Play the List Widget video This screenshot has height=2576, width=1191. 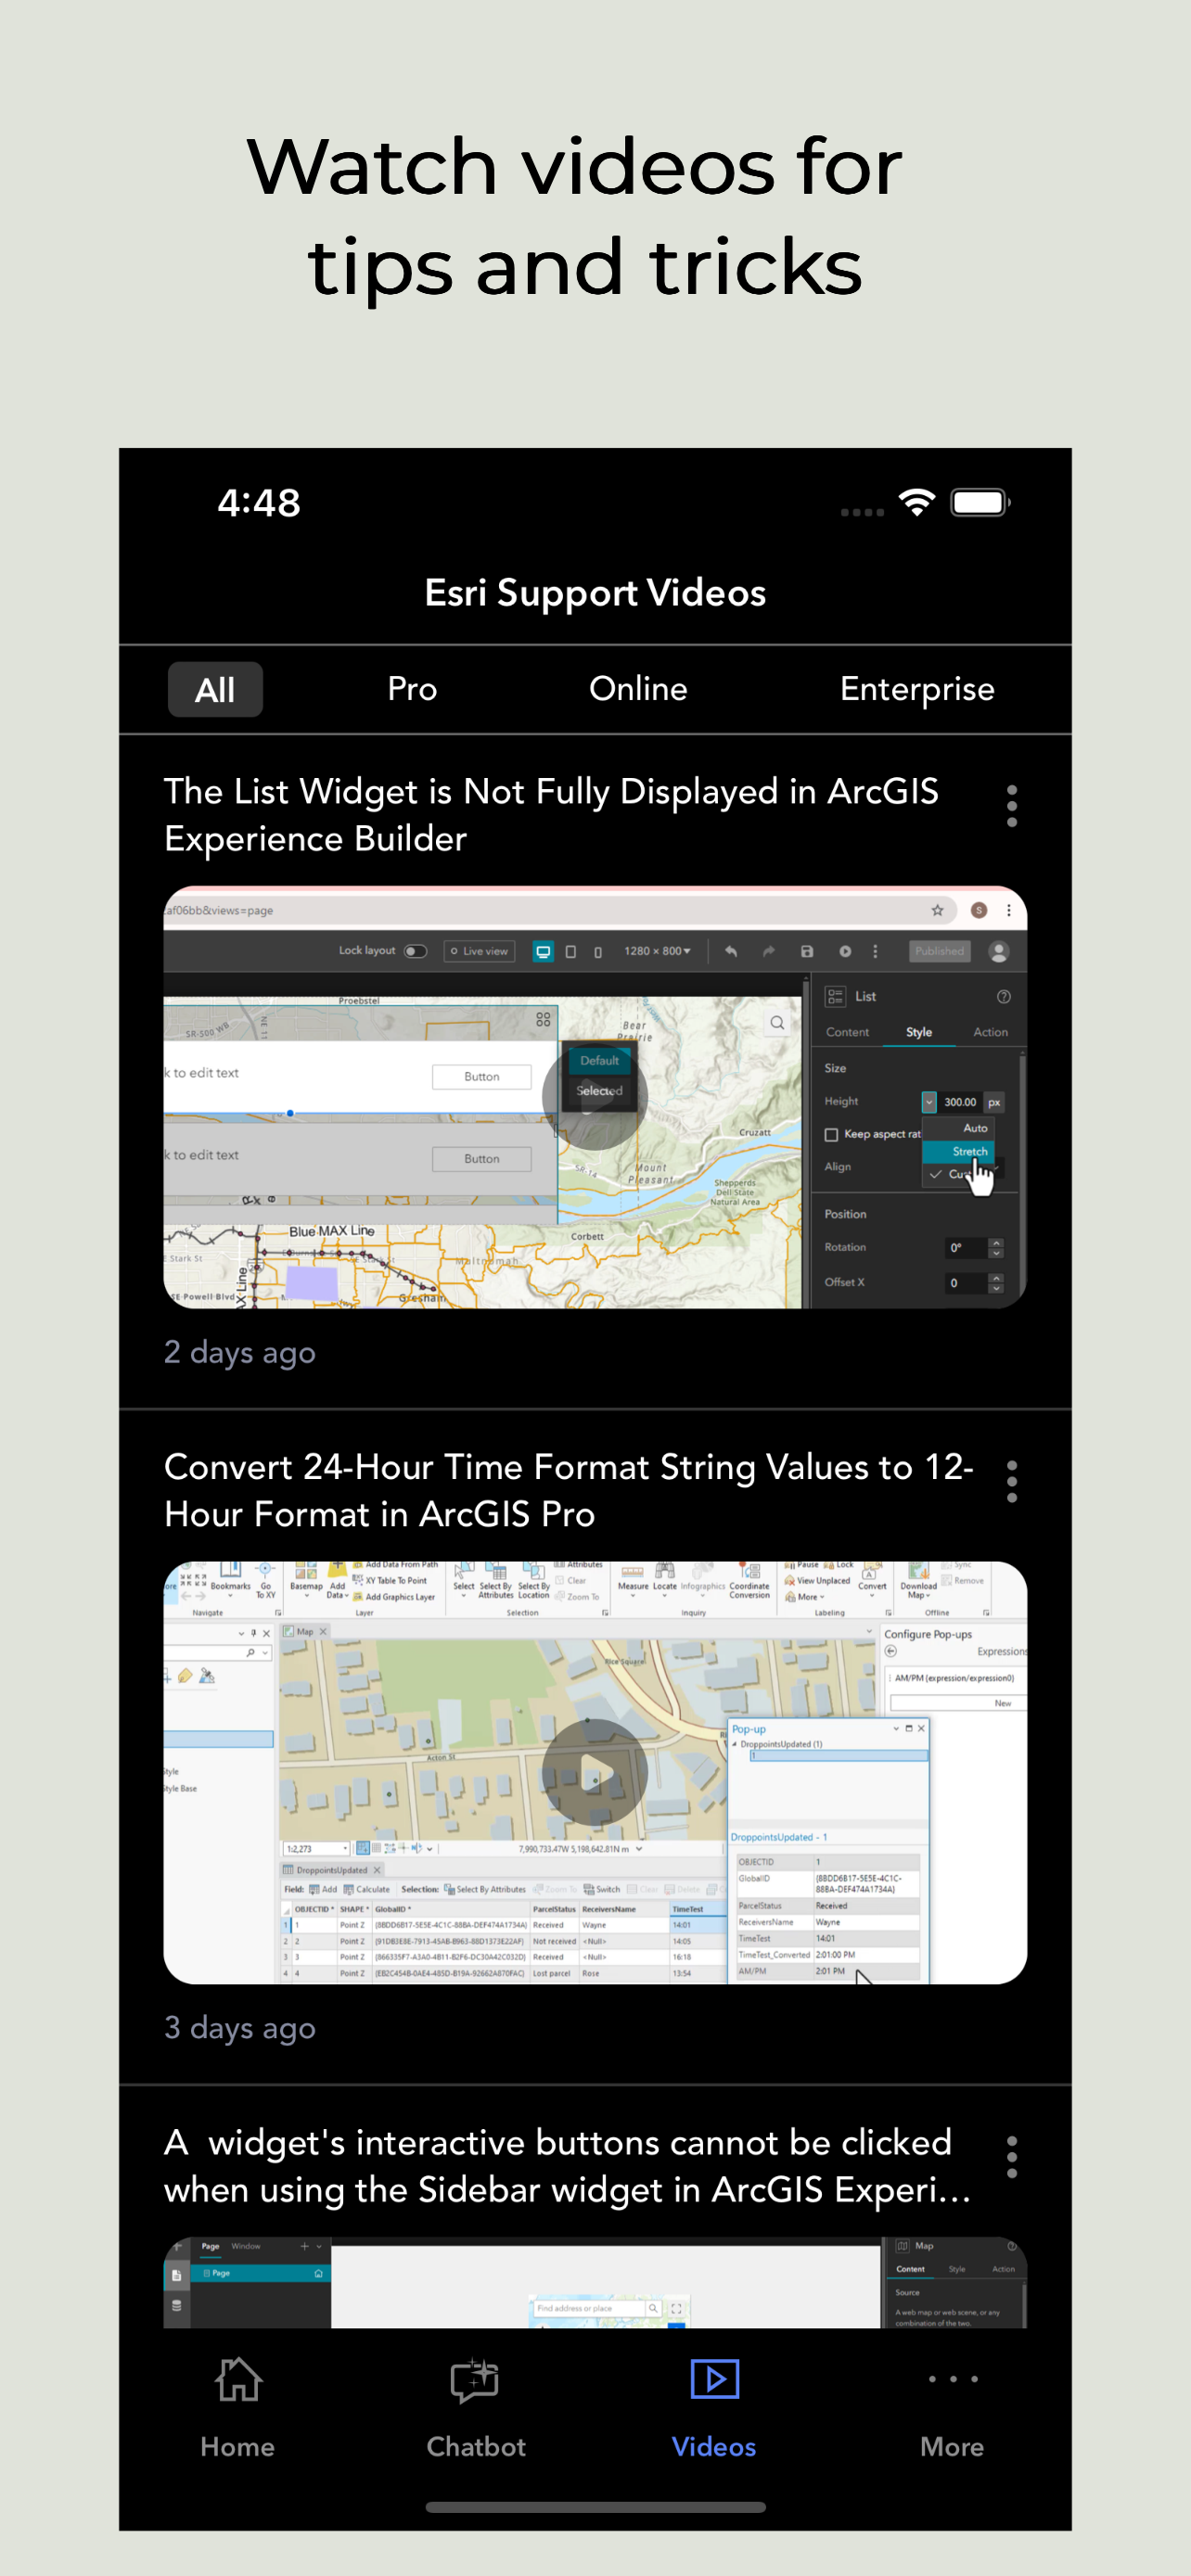595,1097
